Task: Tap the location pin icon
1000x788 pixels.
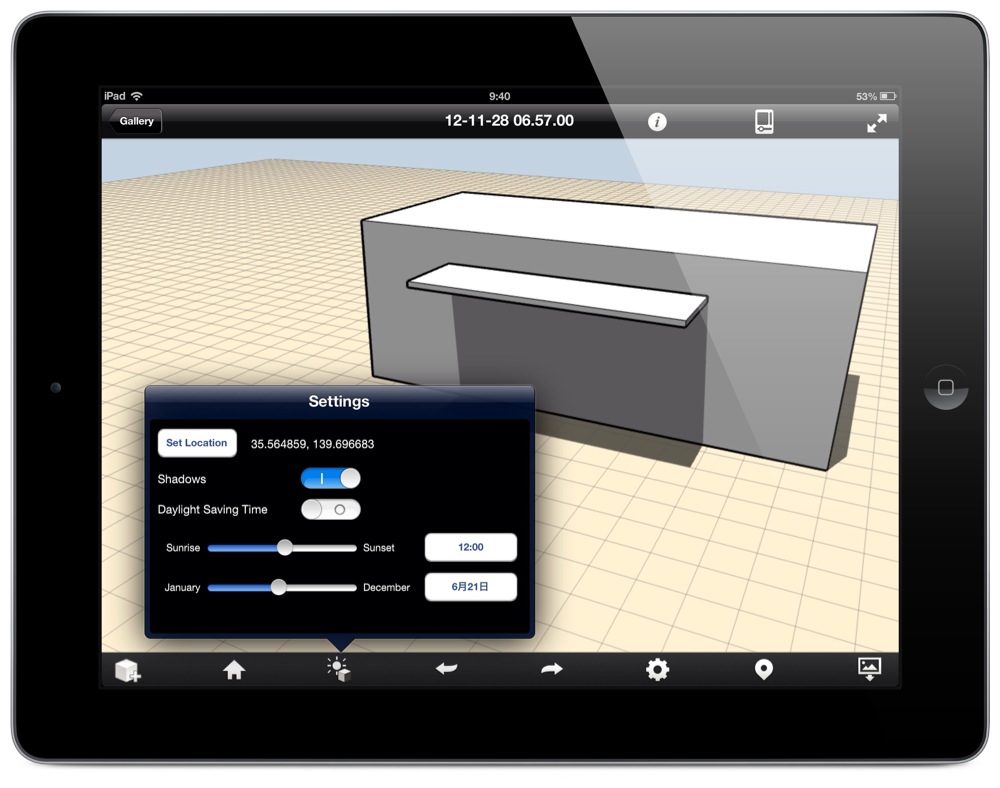Action: [763, 670]
